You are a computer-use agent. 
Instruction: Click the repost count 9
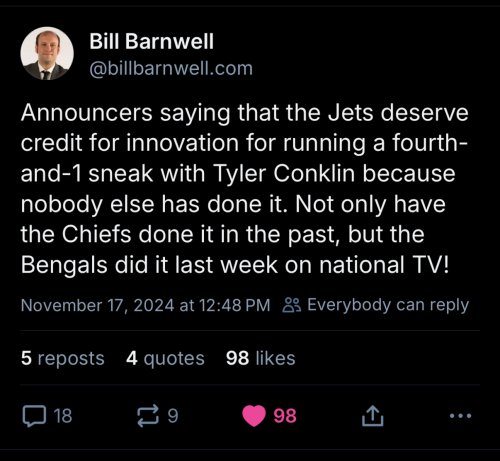pyautogui.click(x=173, y=416)
